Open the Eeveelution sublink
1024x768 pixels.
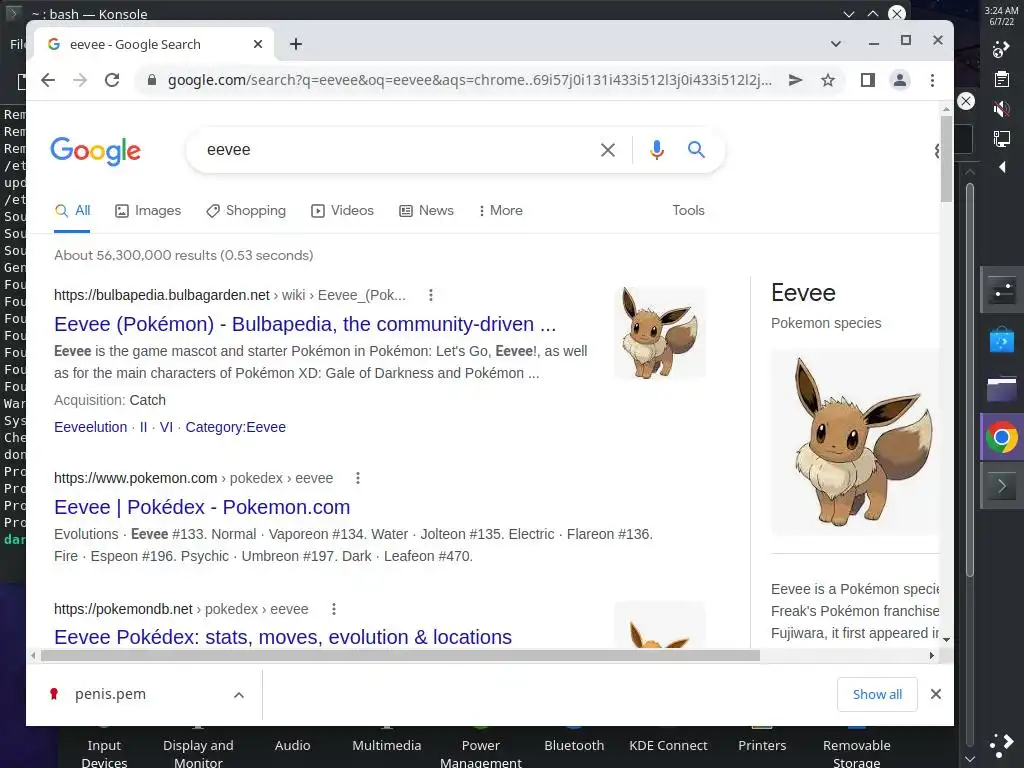(x=91, y=427)
